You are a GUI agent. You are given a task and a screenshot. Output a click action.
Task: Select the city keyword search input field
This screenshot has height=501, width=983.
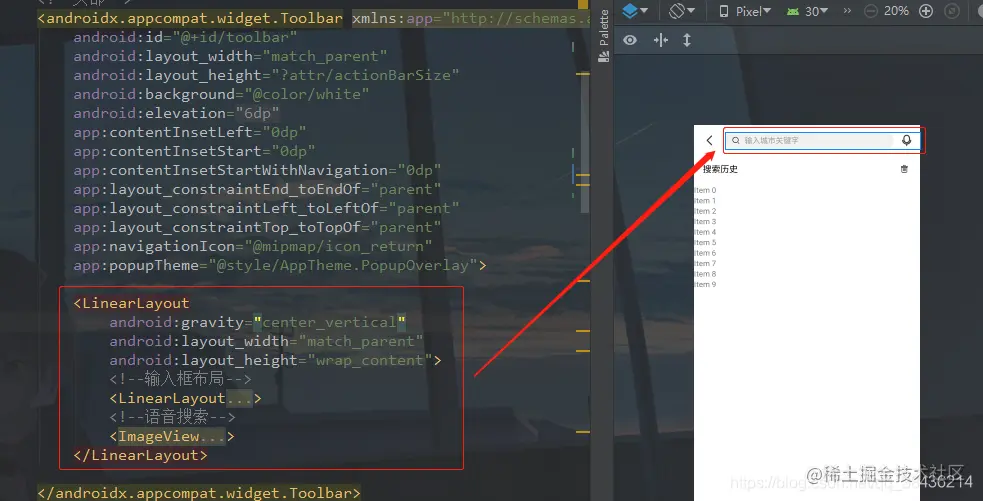(x=809, y=140)
